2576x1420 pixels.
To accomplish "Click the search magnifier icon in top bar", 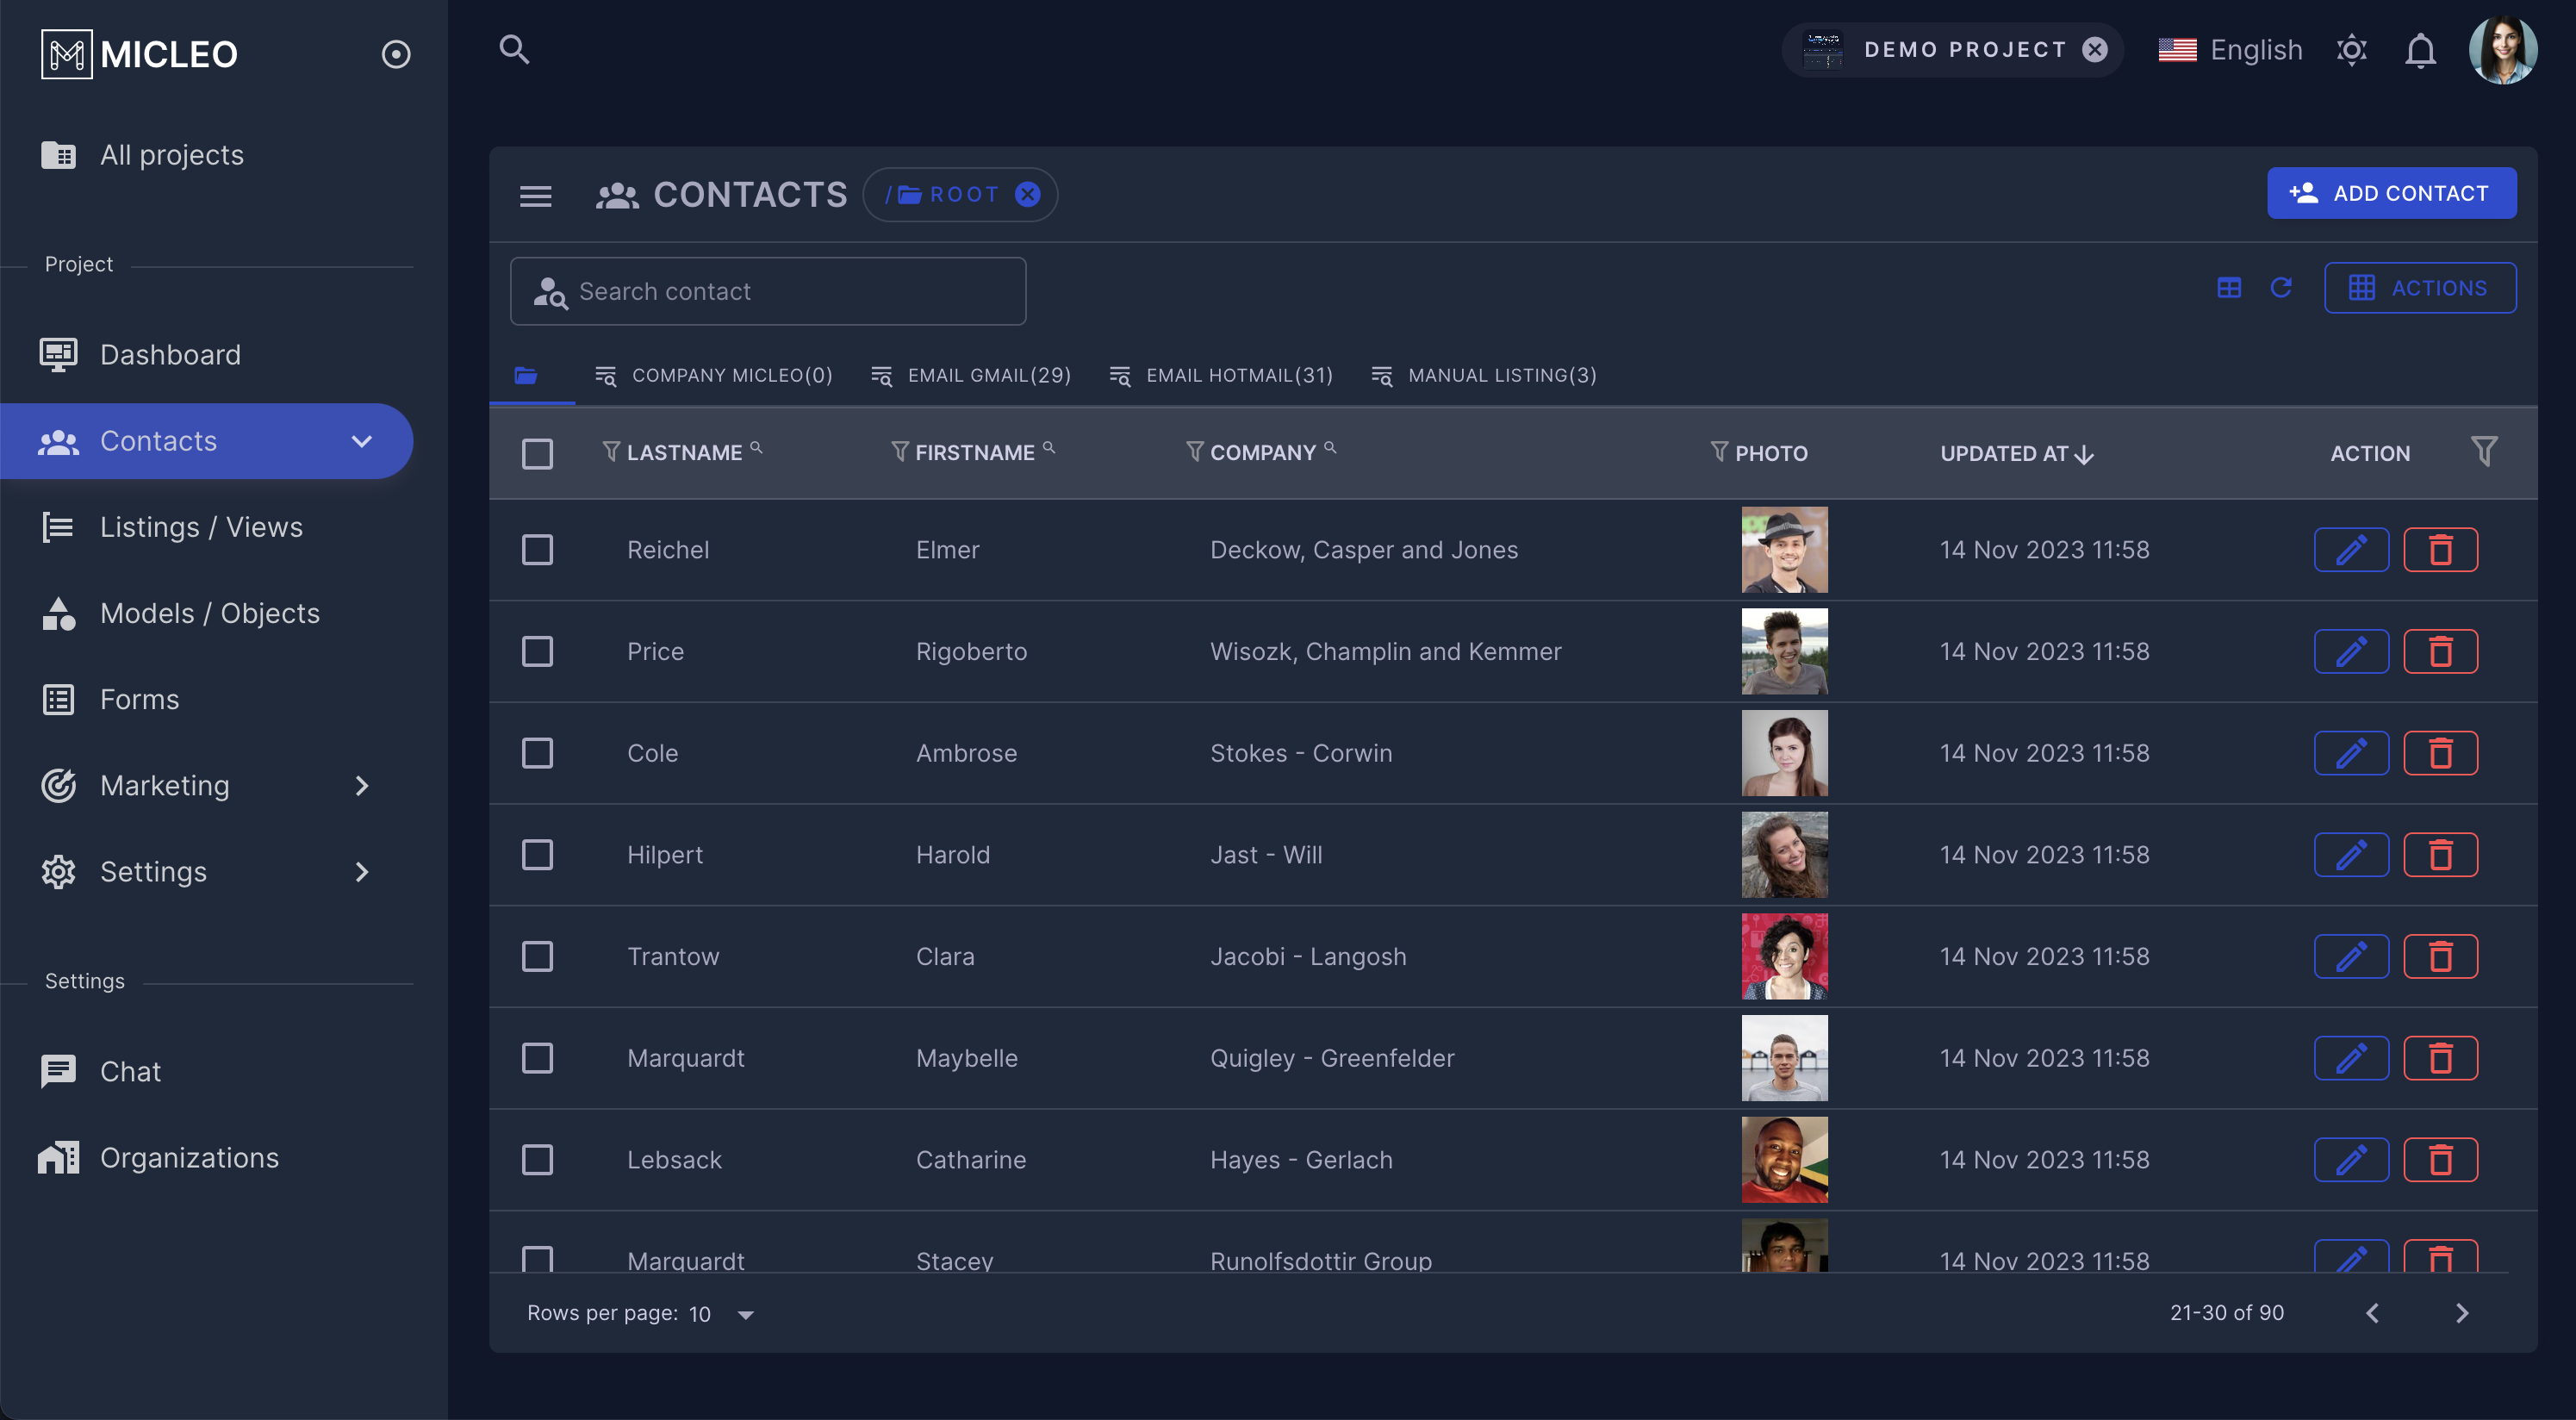I will click(514, 49).
